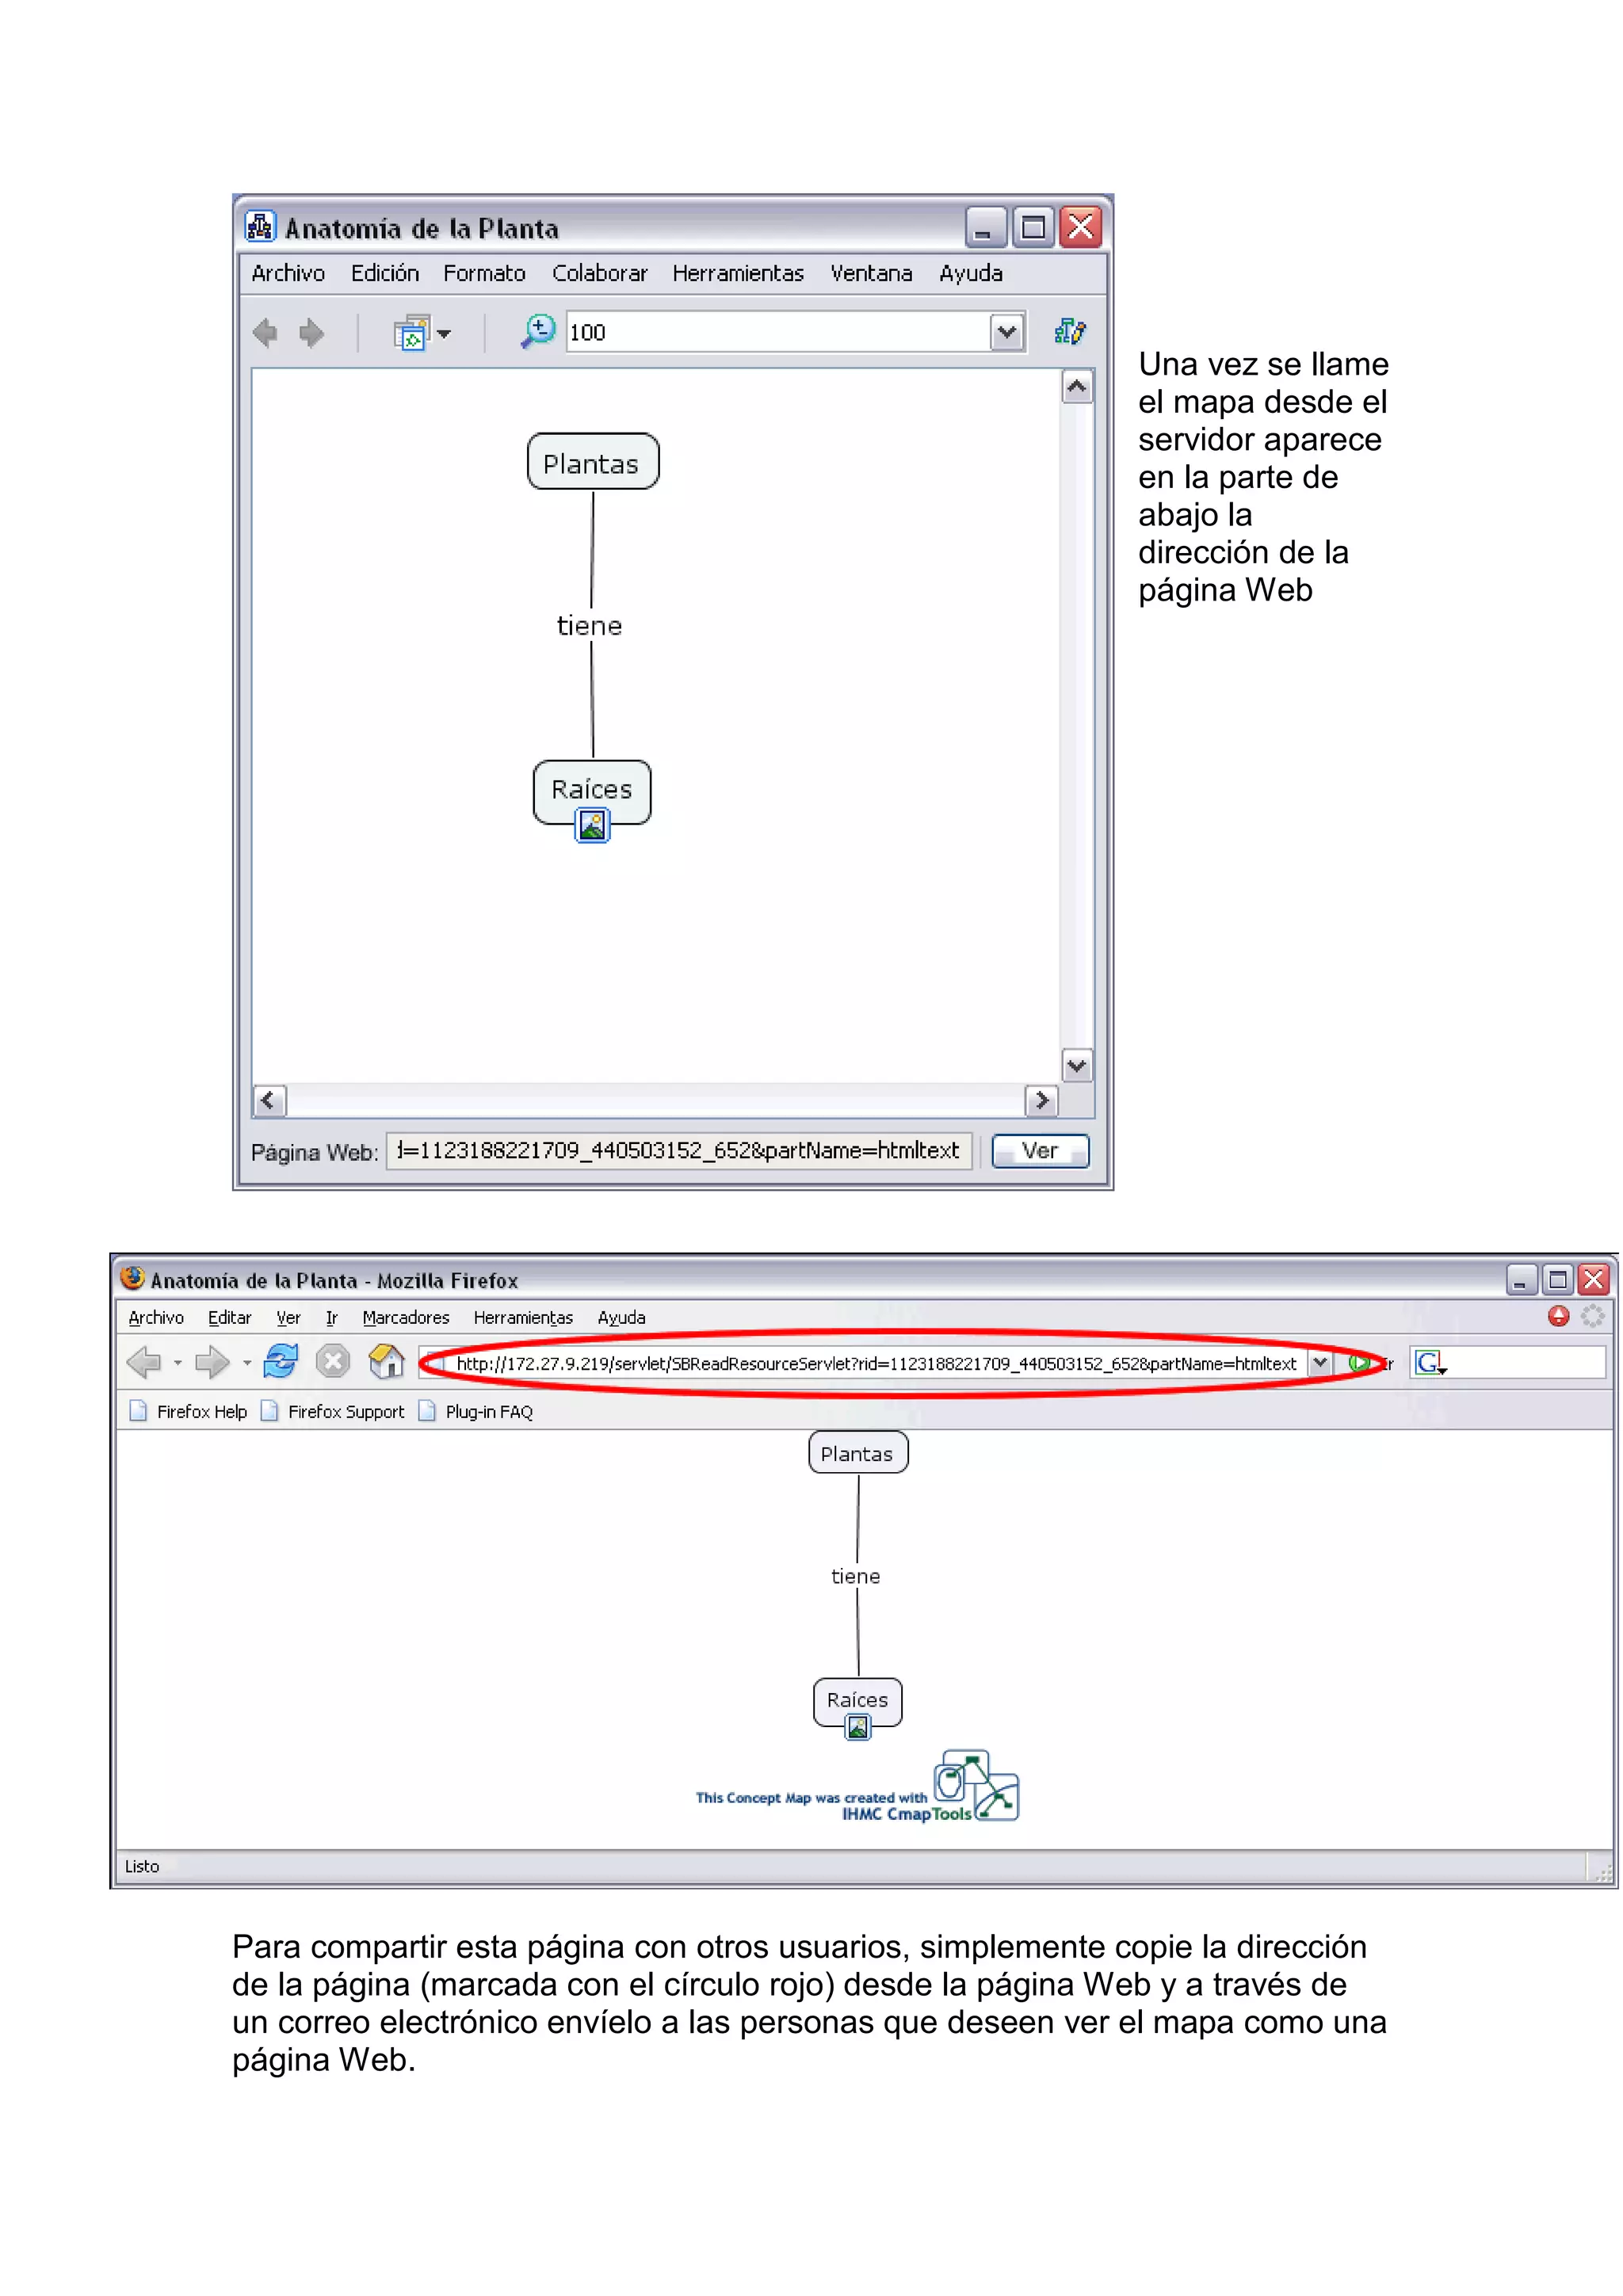
Task: Click the CmapTools back navigation arrow
Action: point(265,332)
